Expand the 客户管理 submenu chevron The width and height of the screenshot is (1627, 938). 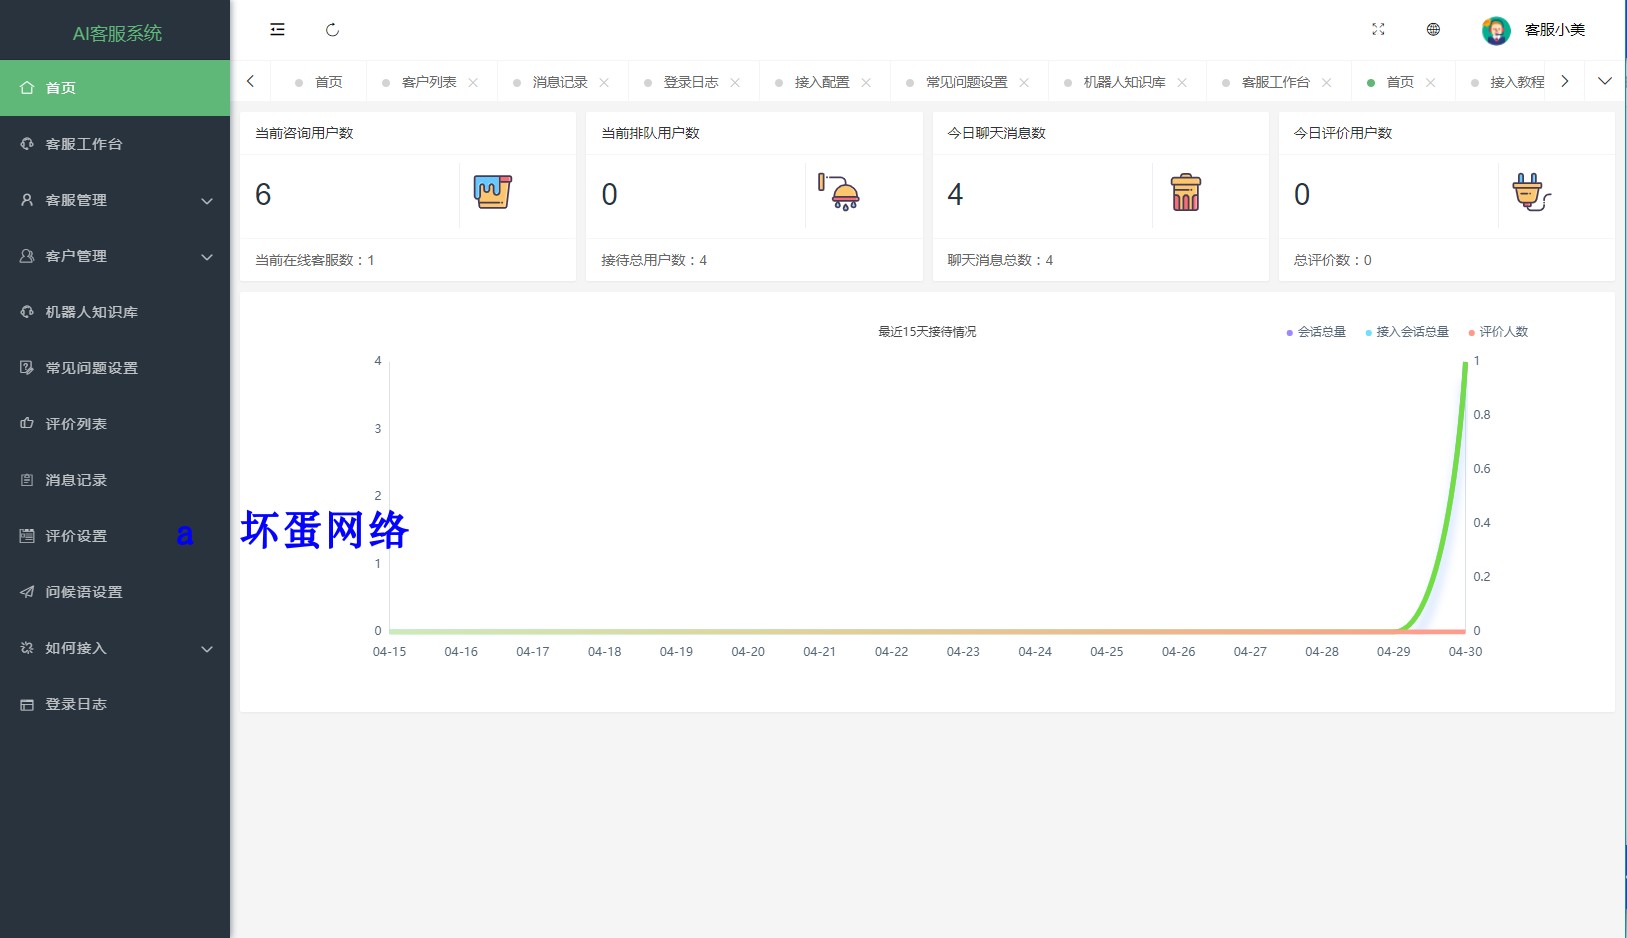(x=207, y=257)
